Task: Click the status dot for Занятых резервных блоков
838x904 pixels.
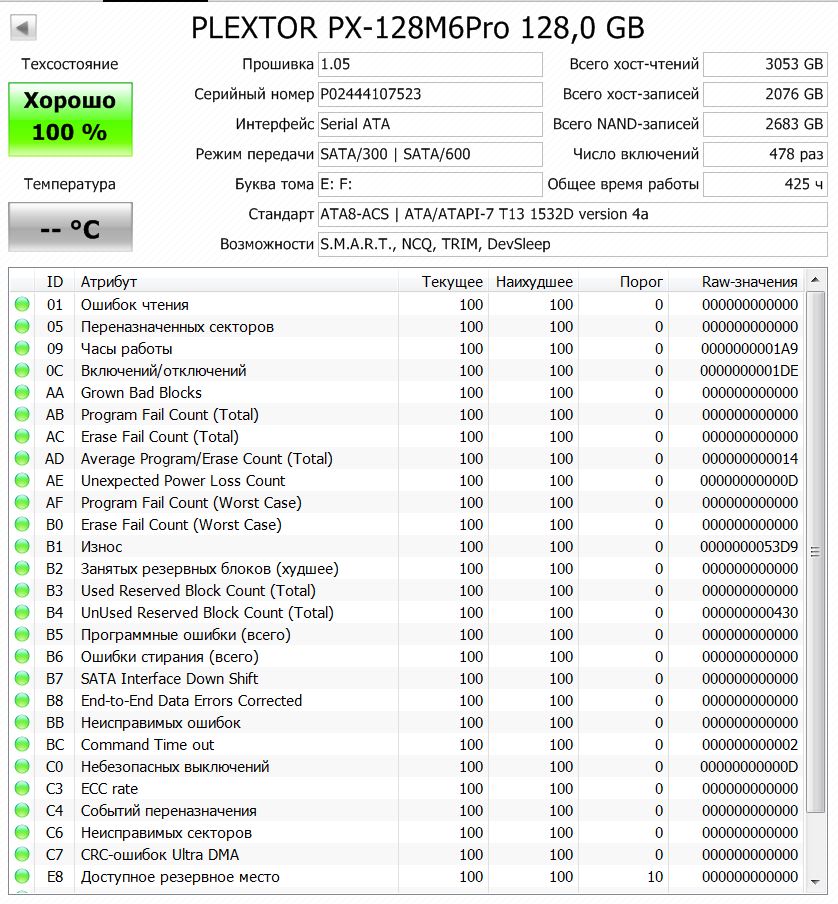Action: pos(22,568)
